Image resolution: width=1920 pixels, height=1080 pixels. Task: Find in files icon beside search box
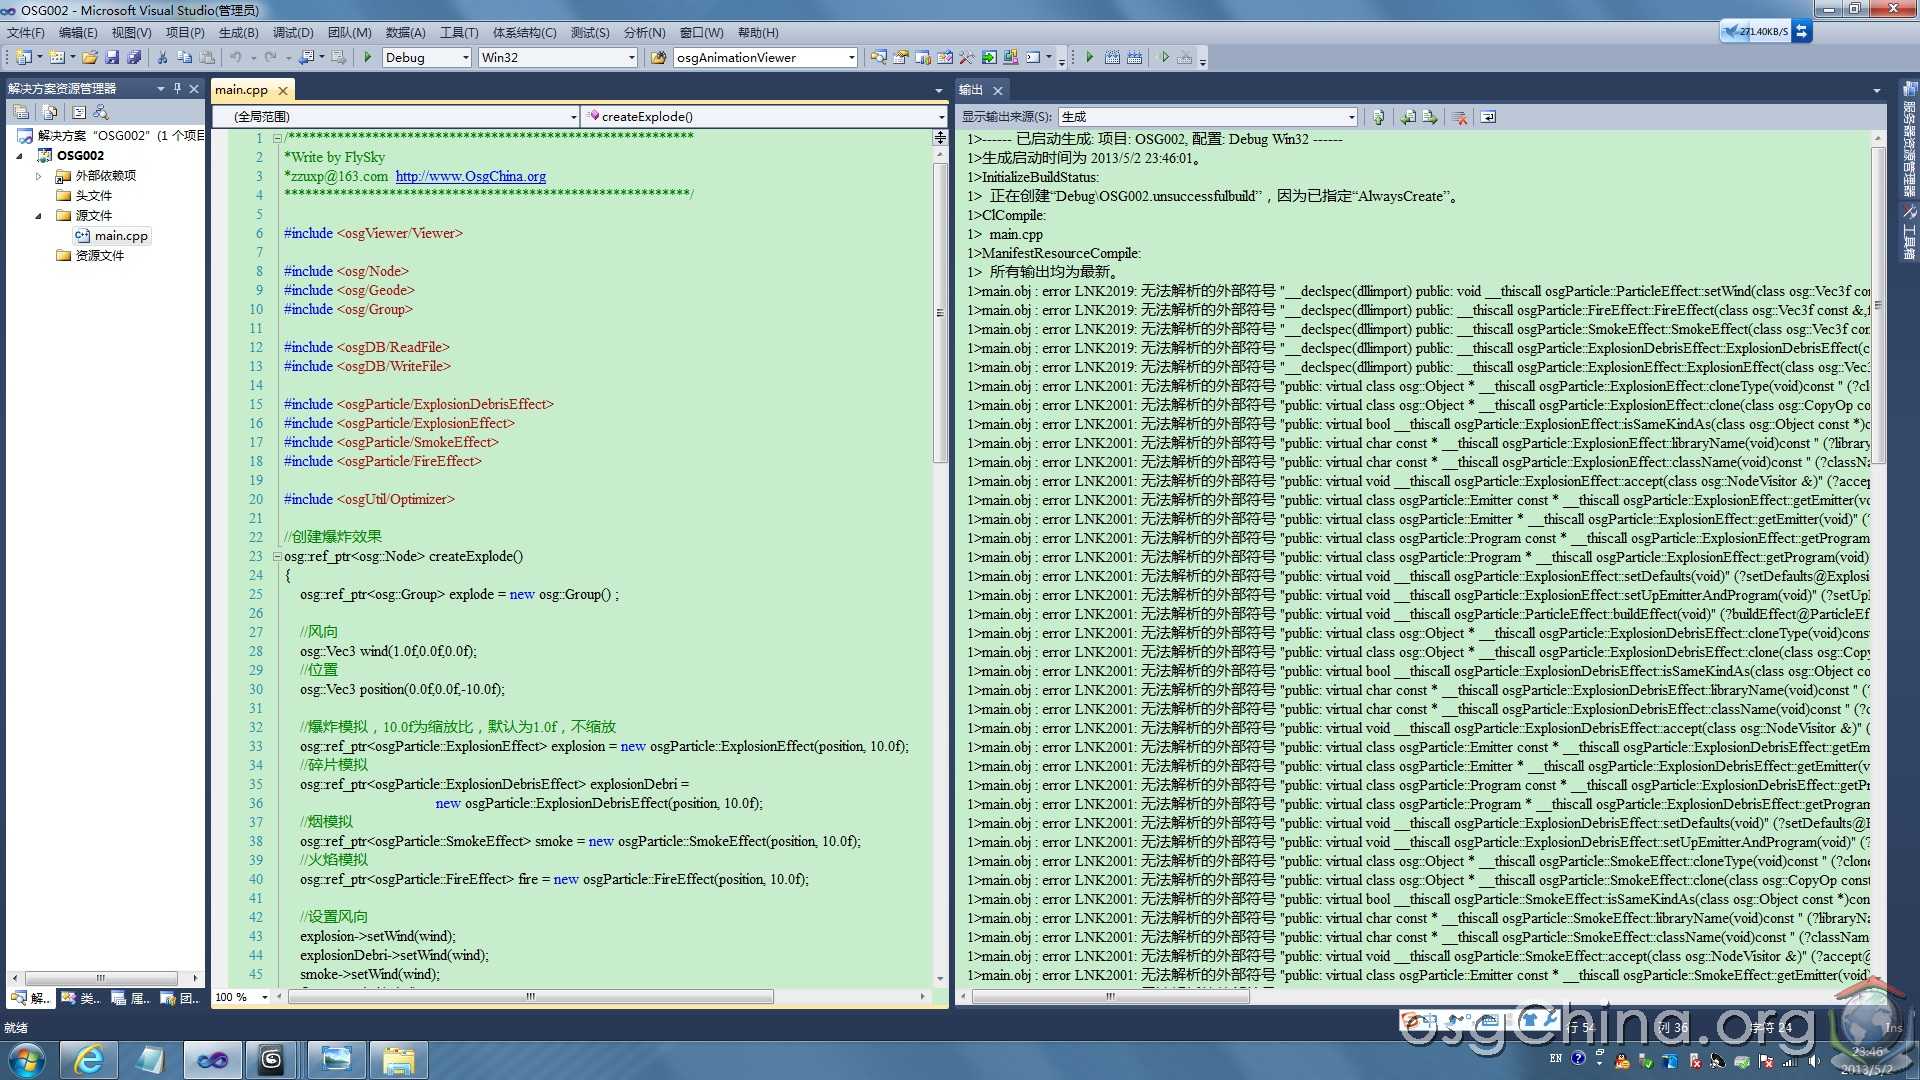pyautogui.click(x=658, y=57)
